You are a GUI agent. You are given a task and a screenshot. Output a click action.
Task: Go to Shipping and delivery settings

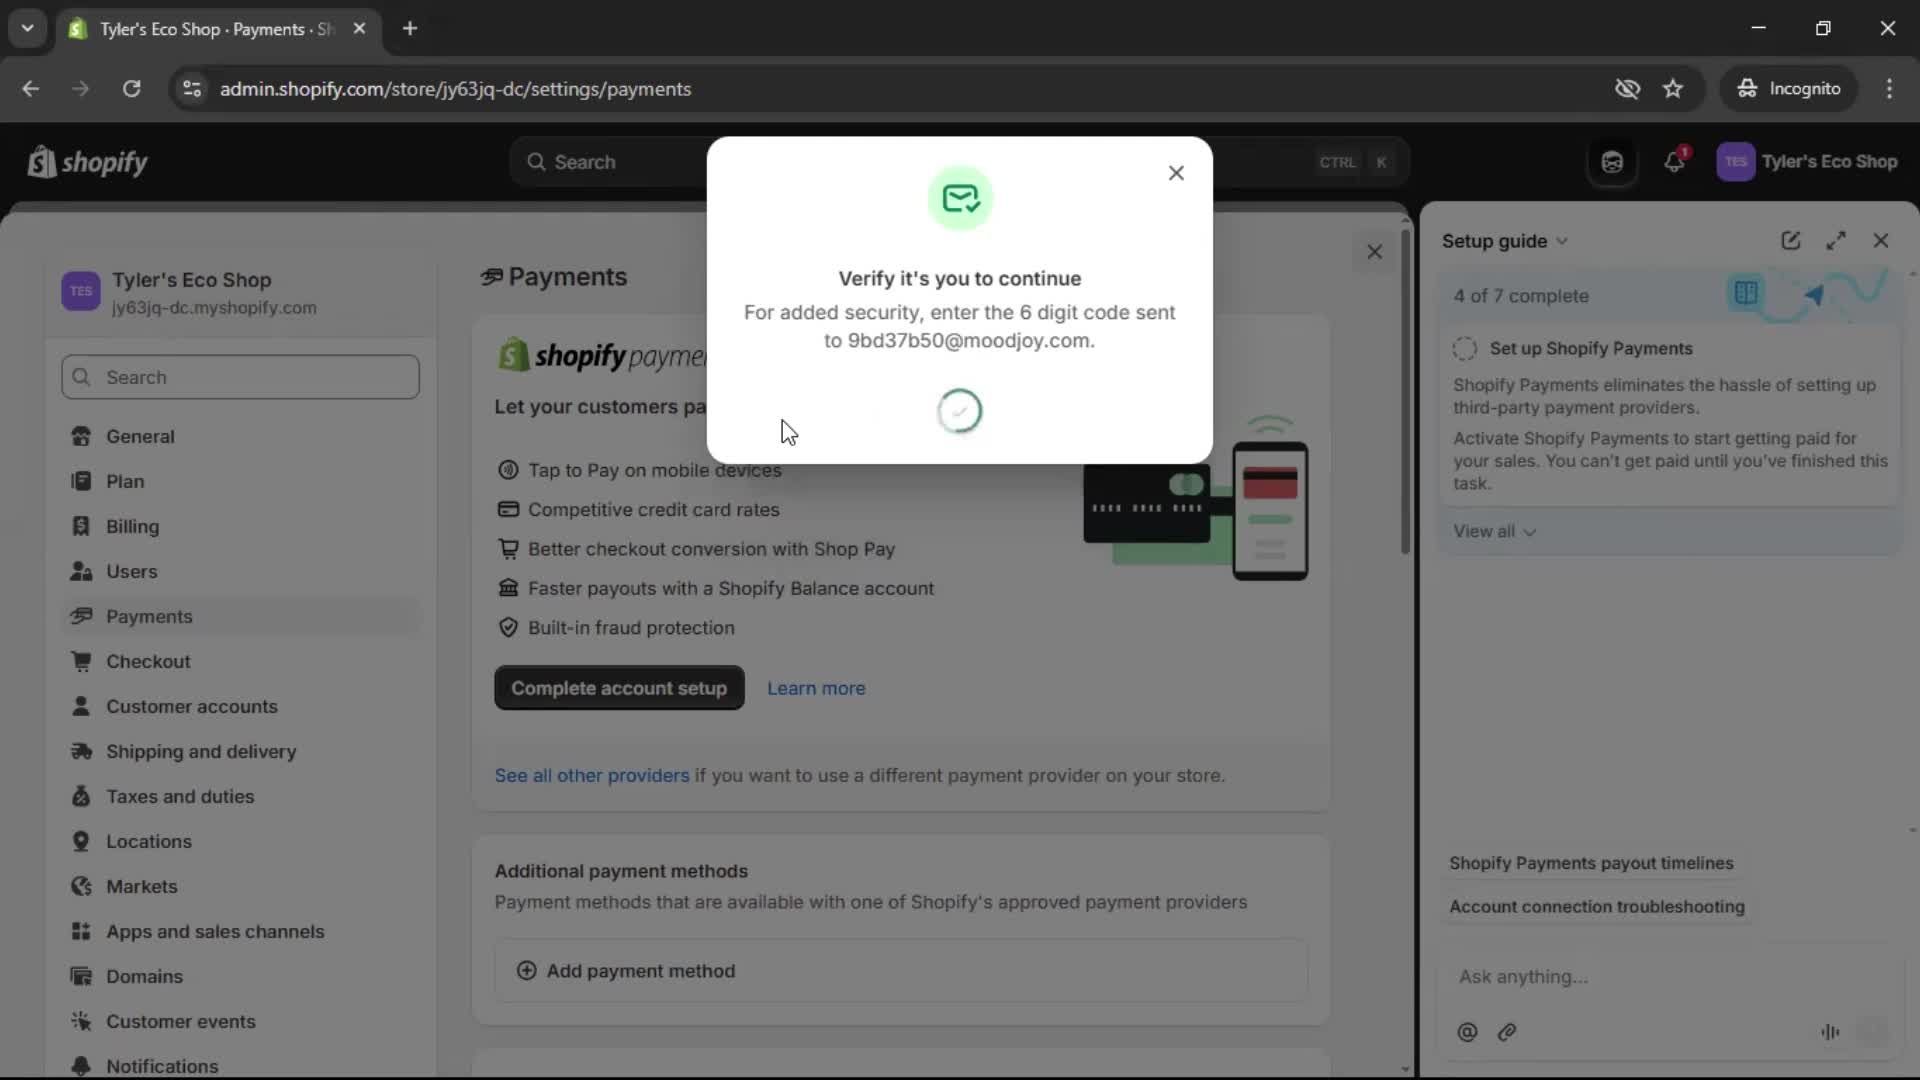(201, 751)
